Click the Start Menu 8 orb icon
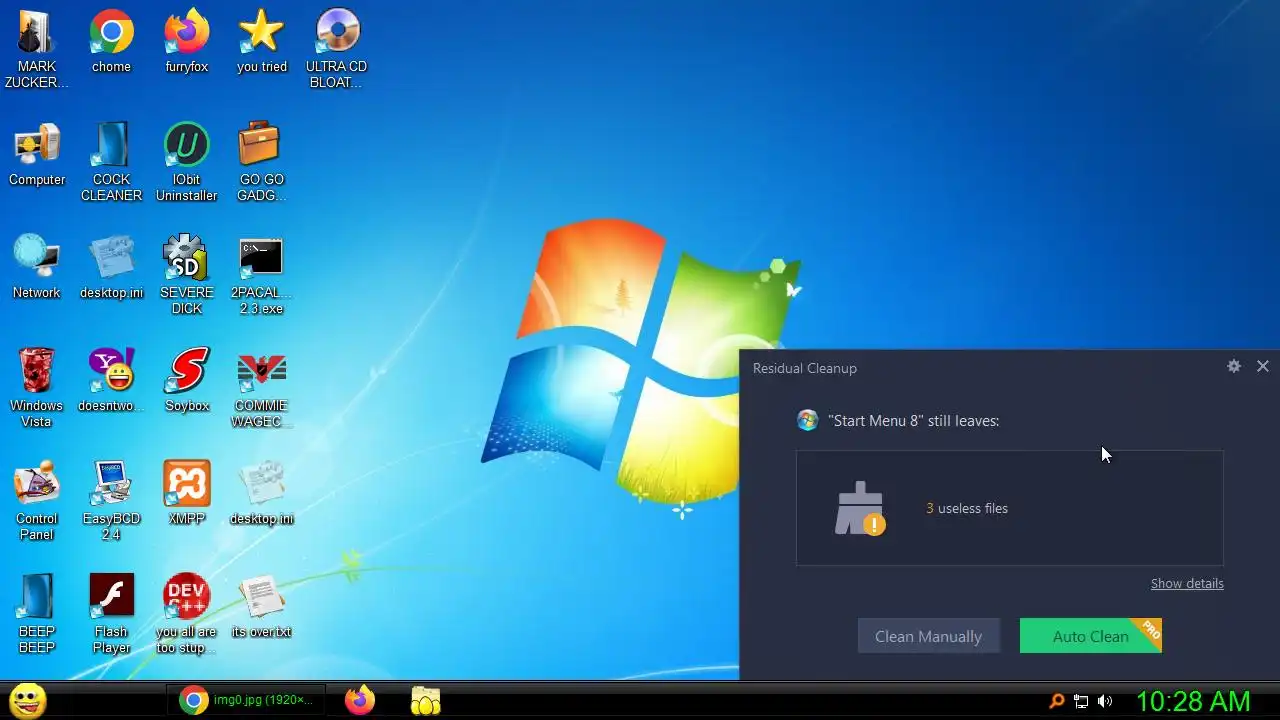The image size is (1280, 720). click(x=807, y=420)
